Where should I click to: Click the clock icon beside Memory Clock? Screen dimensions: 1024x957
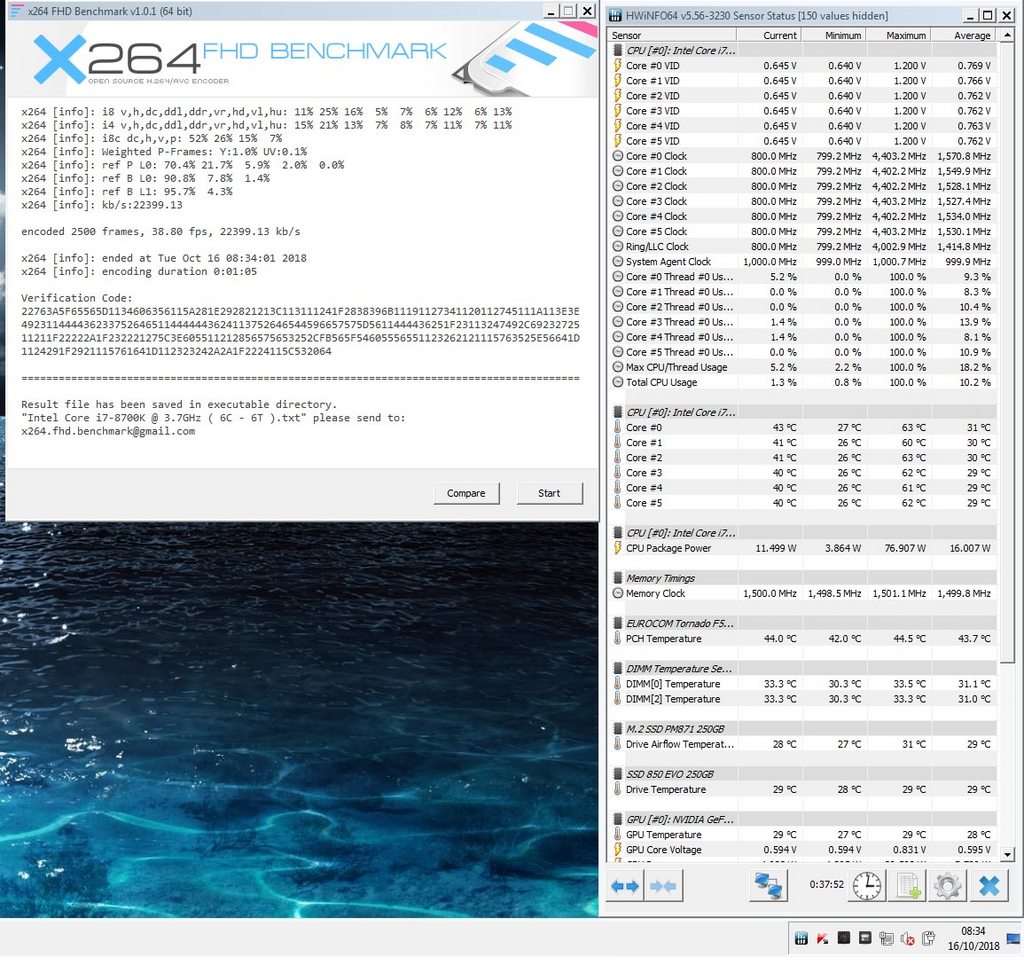617,593
